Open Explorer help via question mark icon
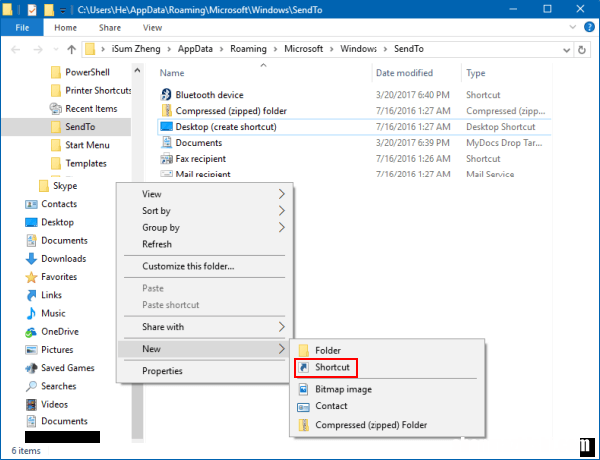Image resolution: width=600 pixels, height=460 pixels. (589, 27)
